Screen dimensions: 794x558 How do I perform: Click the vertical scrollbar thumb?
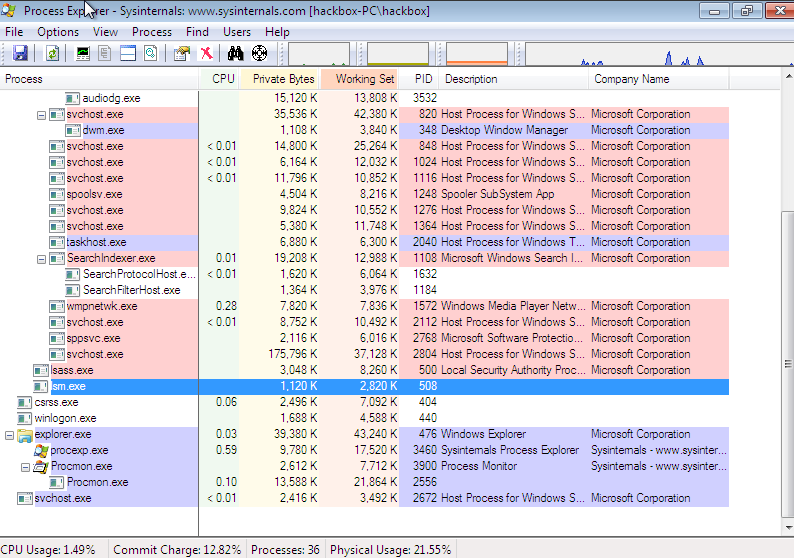point(788,364)
